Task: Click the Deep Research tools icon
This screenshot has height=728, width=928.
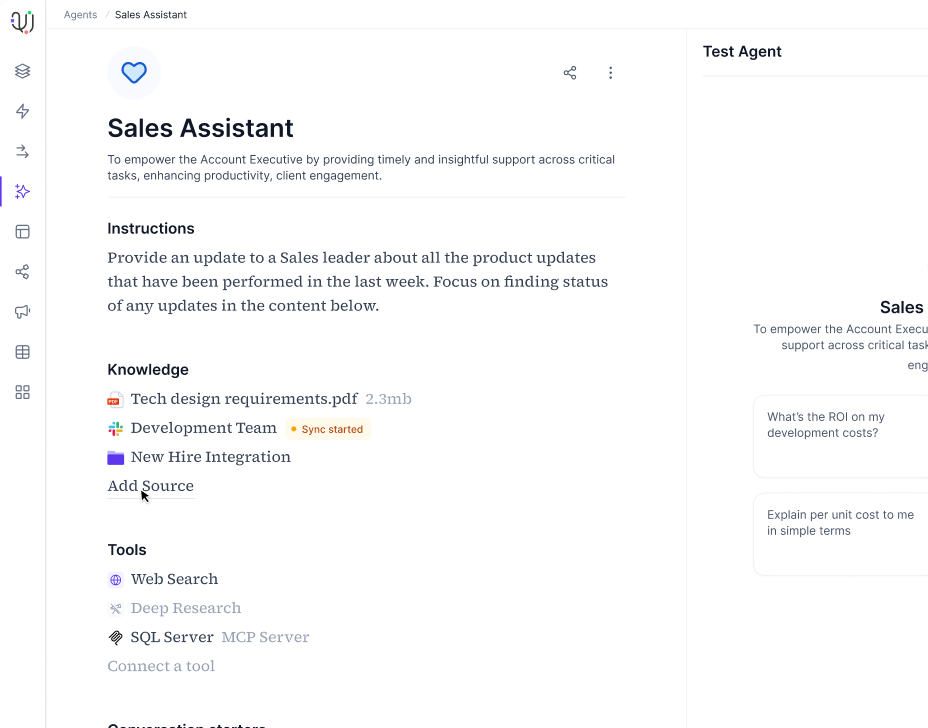Action: tap(115, 608)
